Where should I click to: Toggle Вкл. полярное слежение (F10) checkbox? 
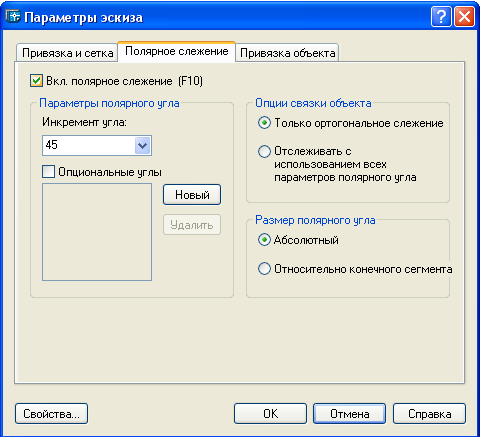click(36, 81)
